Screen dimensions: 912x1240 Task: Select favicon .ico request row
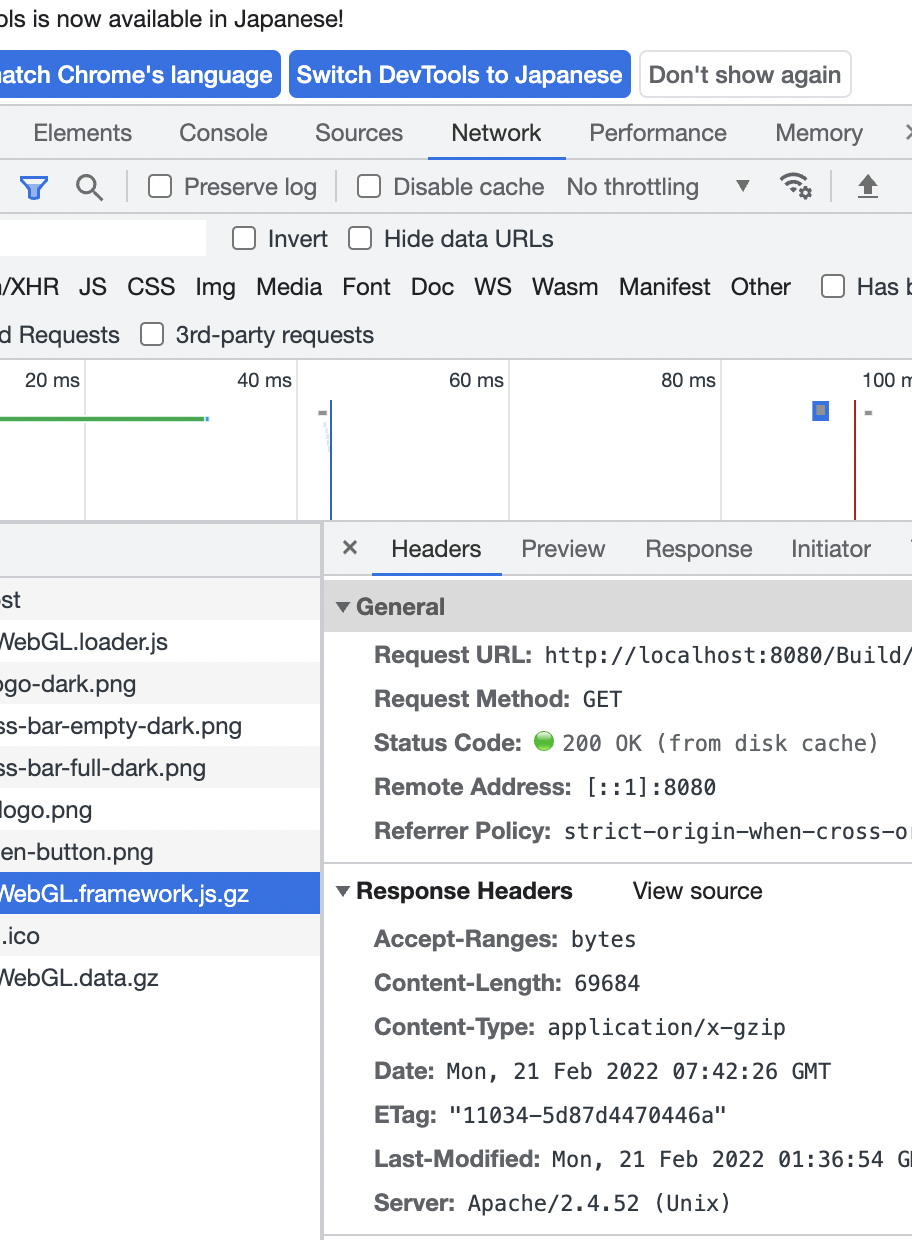click(160, 936)
